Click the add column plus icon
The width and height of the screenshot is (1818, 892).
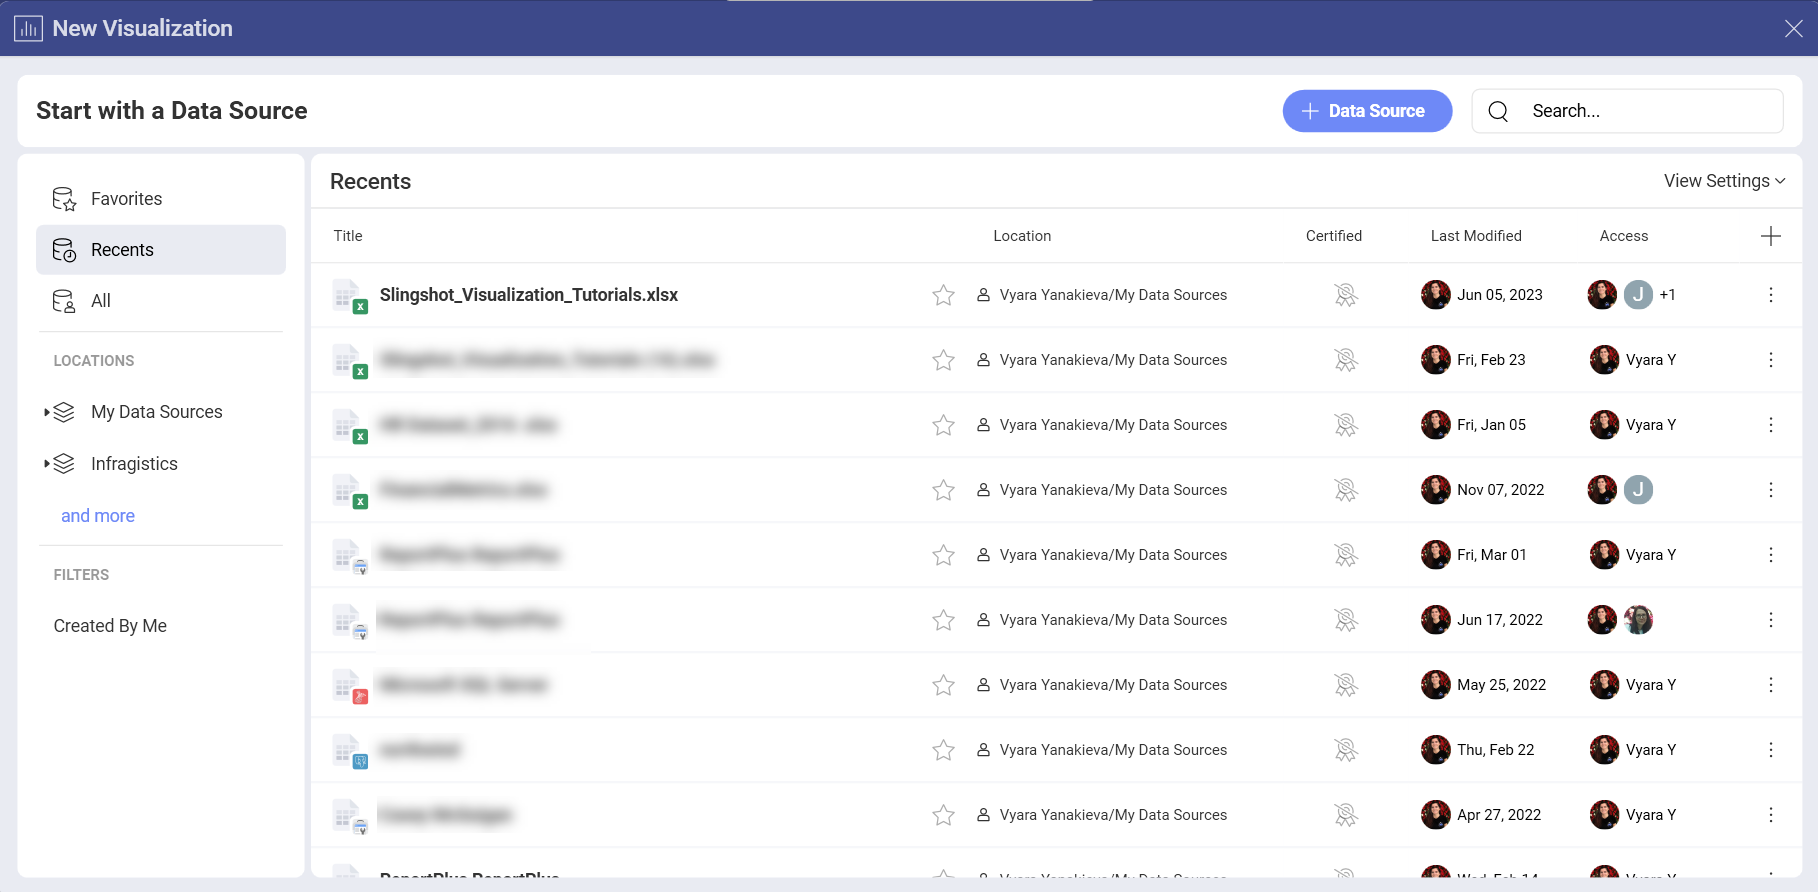point(1770,236)
